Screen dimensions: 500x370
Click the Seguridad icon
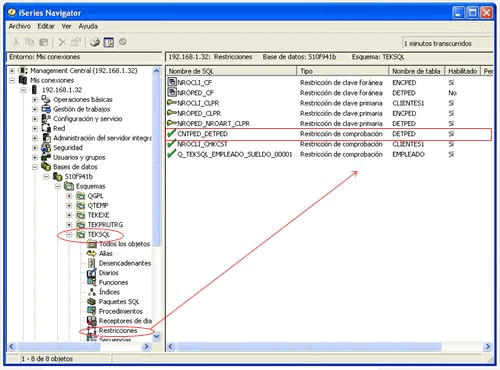pyautogui.click(x=46, y=147)
